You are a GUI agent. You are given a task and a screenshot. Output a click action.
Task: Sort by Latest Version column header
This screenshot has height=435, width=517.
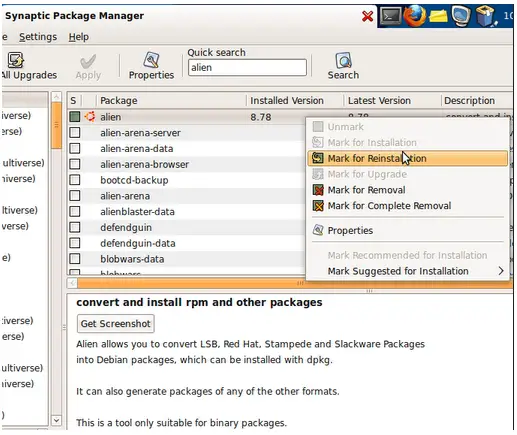(x=392, y=100)
